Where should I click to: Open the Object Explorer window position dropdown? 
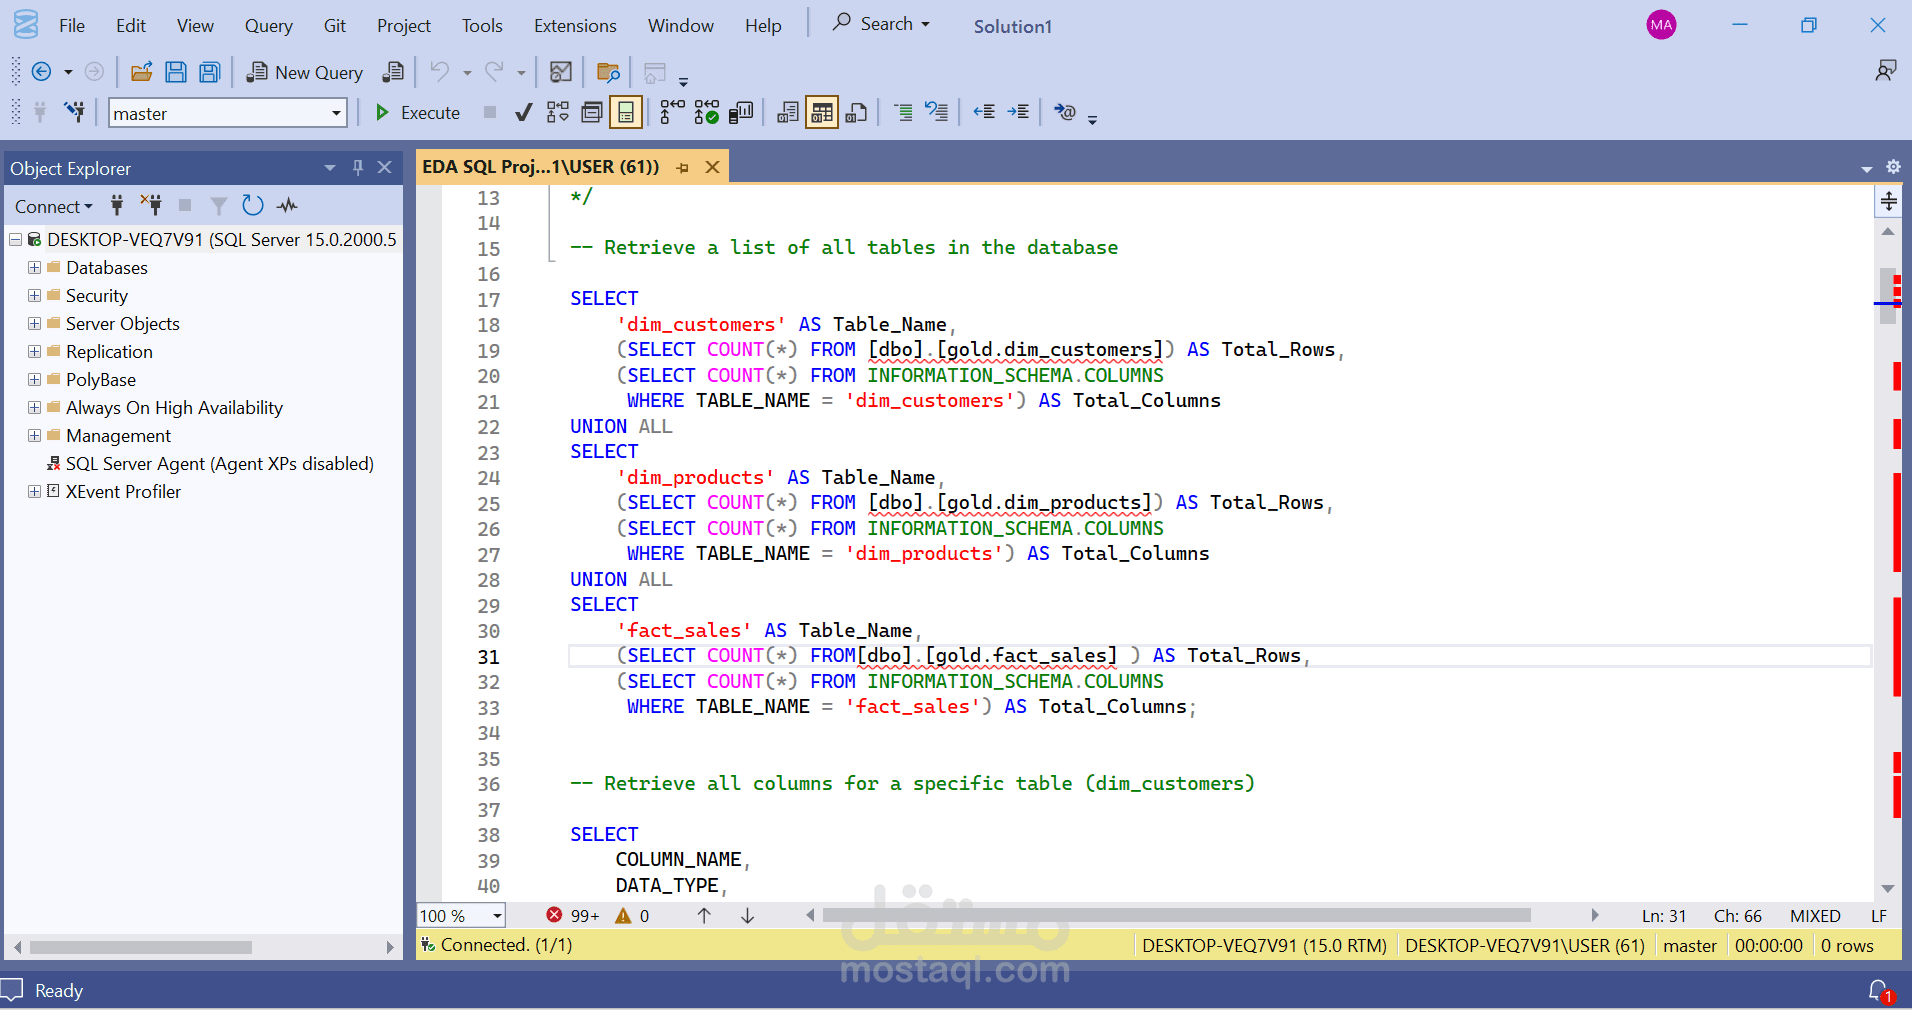[x=330, y=168]
